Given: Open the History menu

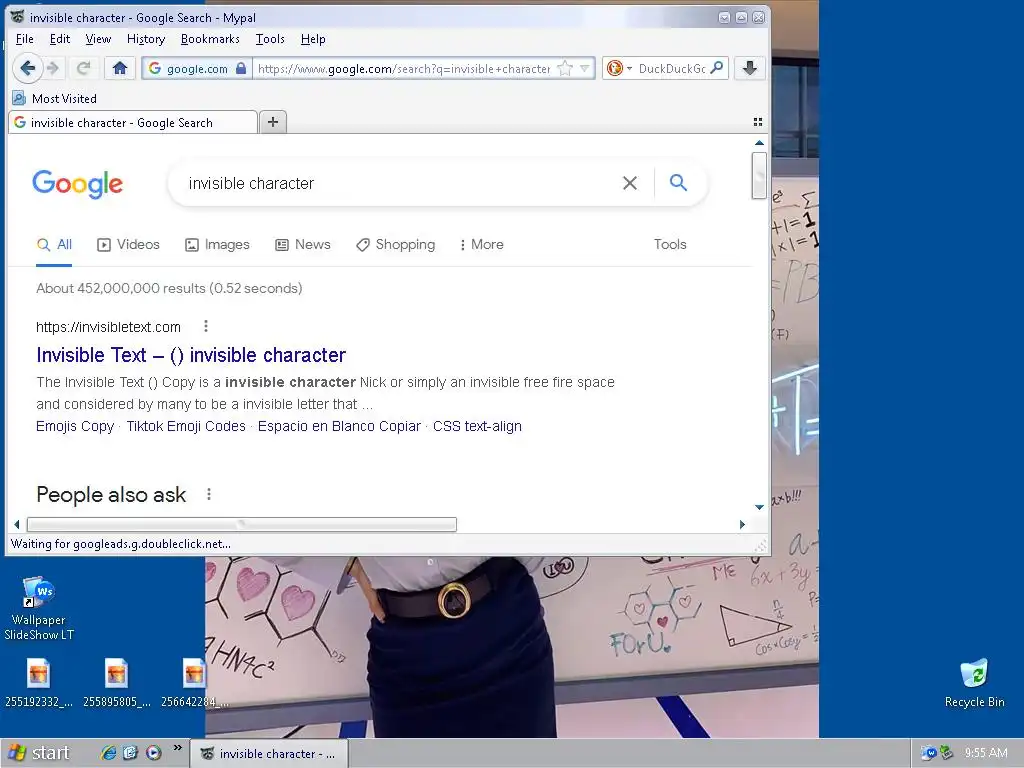Looking at the screenshot, I should pos(146,39).
